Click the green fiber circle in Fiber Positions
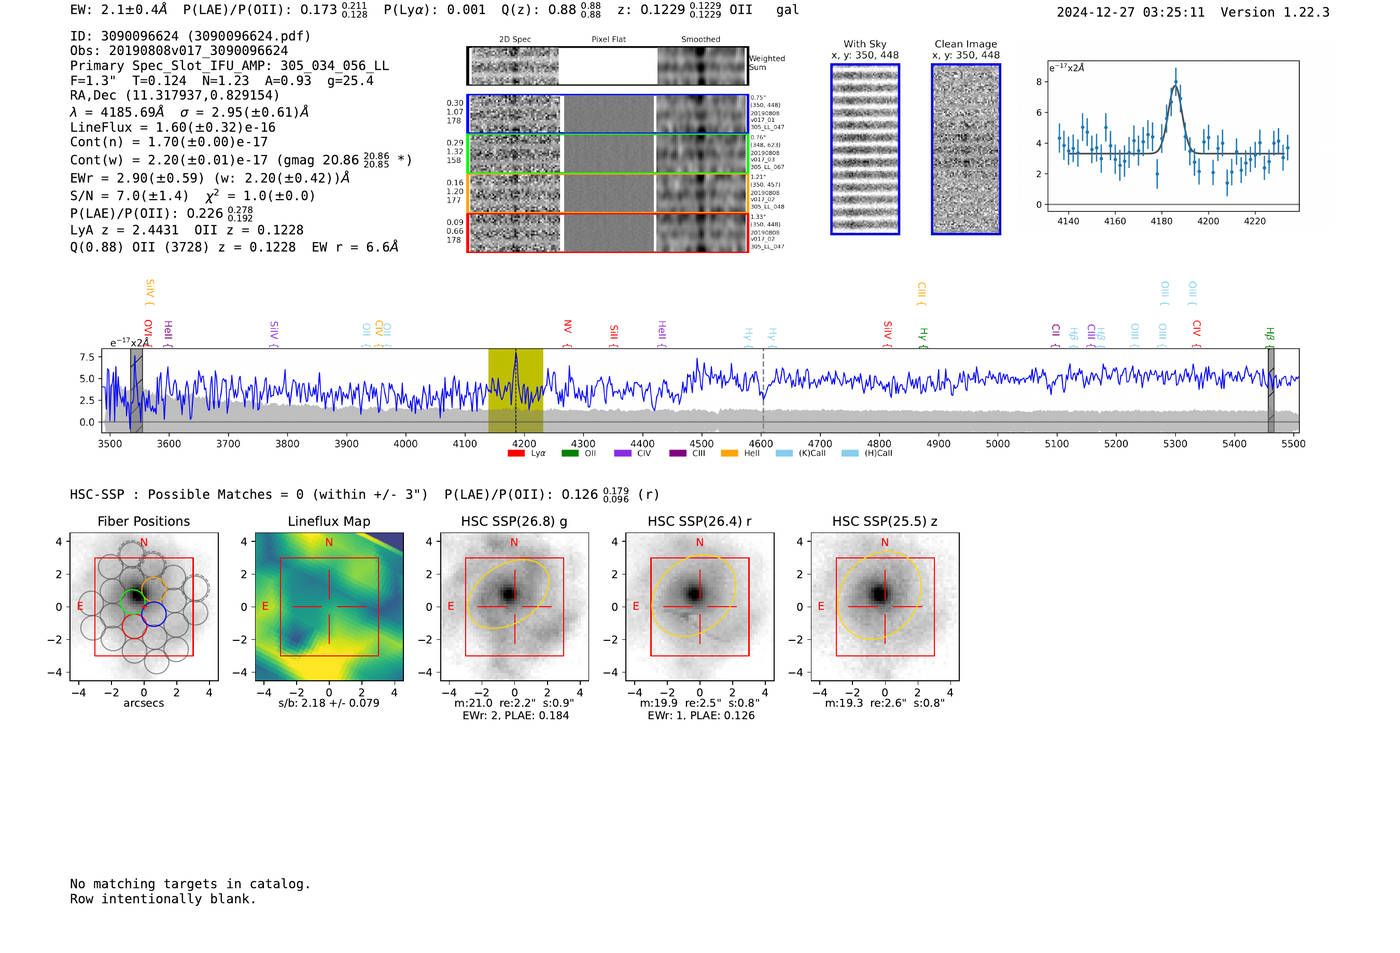Viewport: 1400px width, 953px height. (133, 601)
